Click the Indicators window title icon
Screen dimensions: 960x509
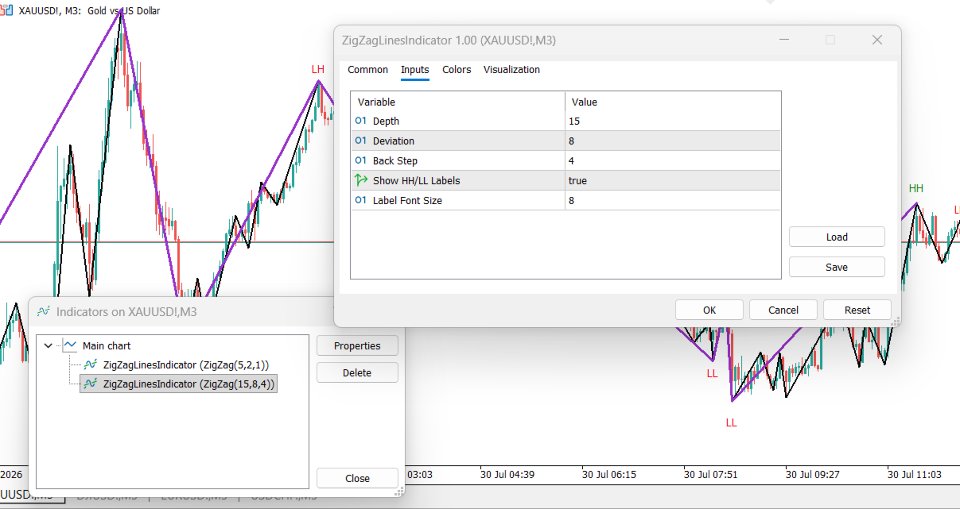point(43,312)
